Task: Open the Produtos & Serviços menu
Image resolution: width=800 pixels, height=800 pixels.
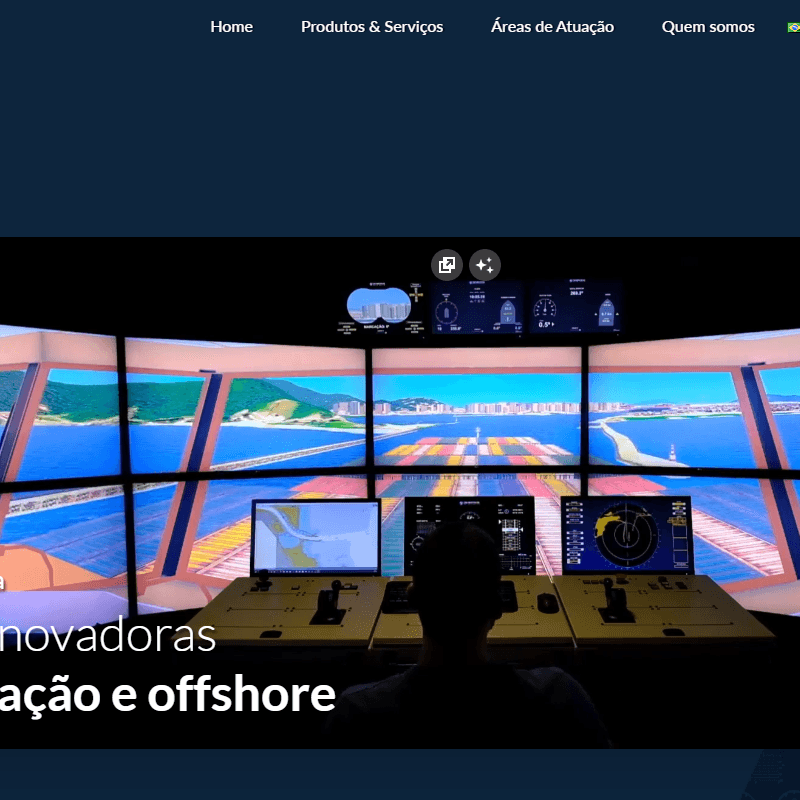Action: coord(372,27)
